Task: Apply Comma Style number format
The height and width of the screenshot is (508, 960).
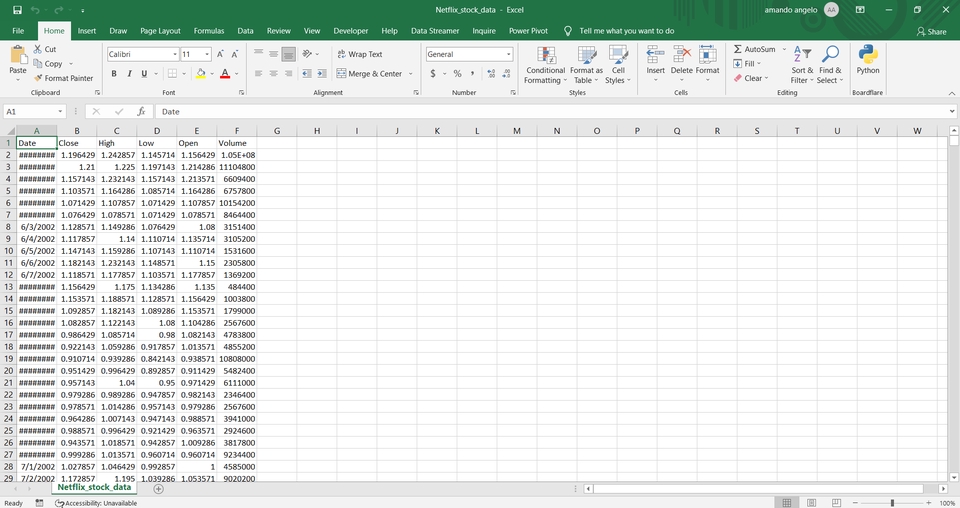Action: point(473,73)
